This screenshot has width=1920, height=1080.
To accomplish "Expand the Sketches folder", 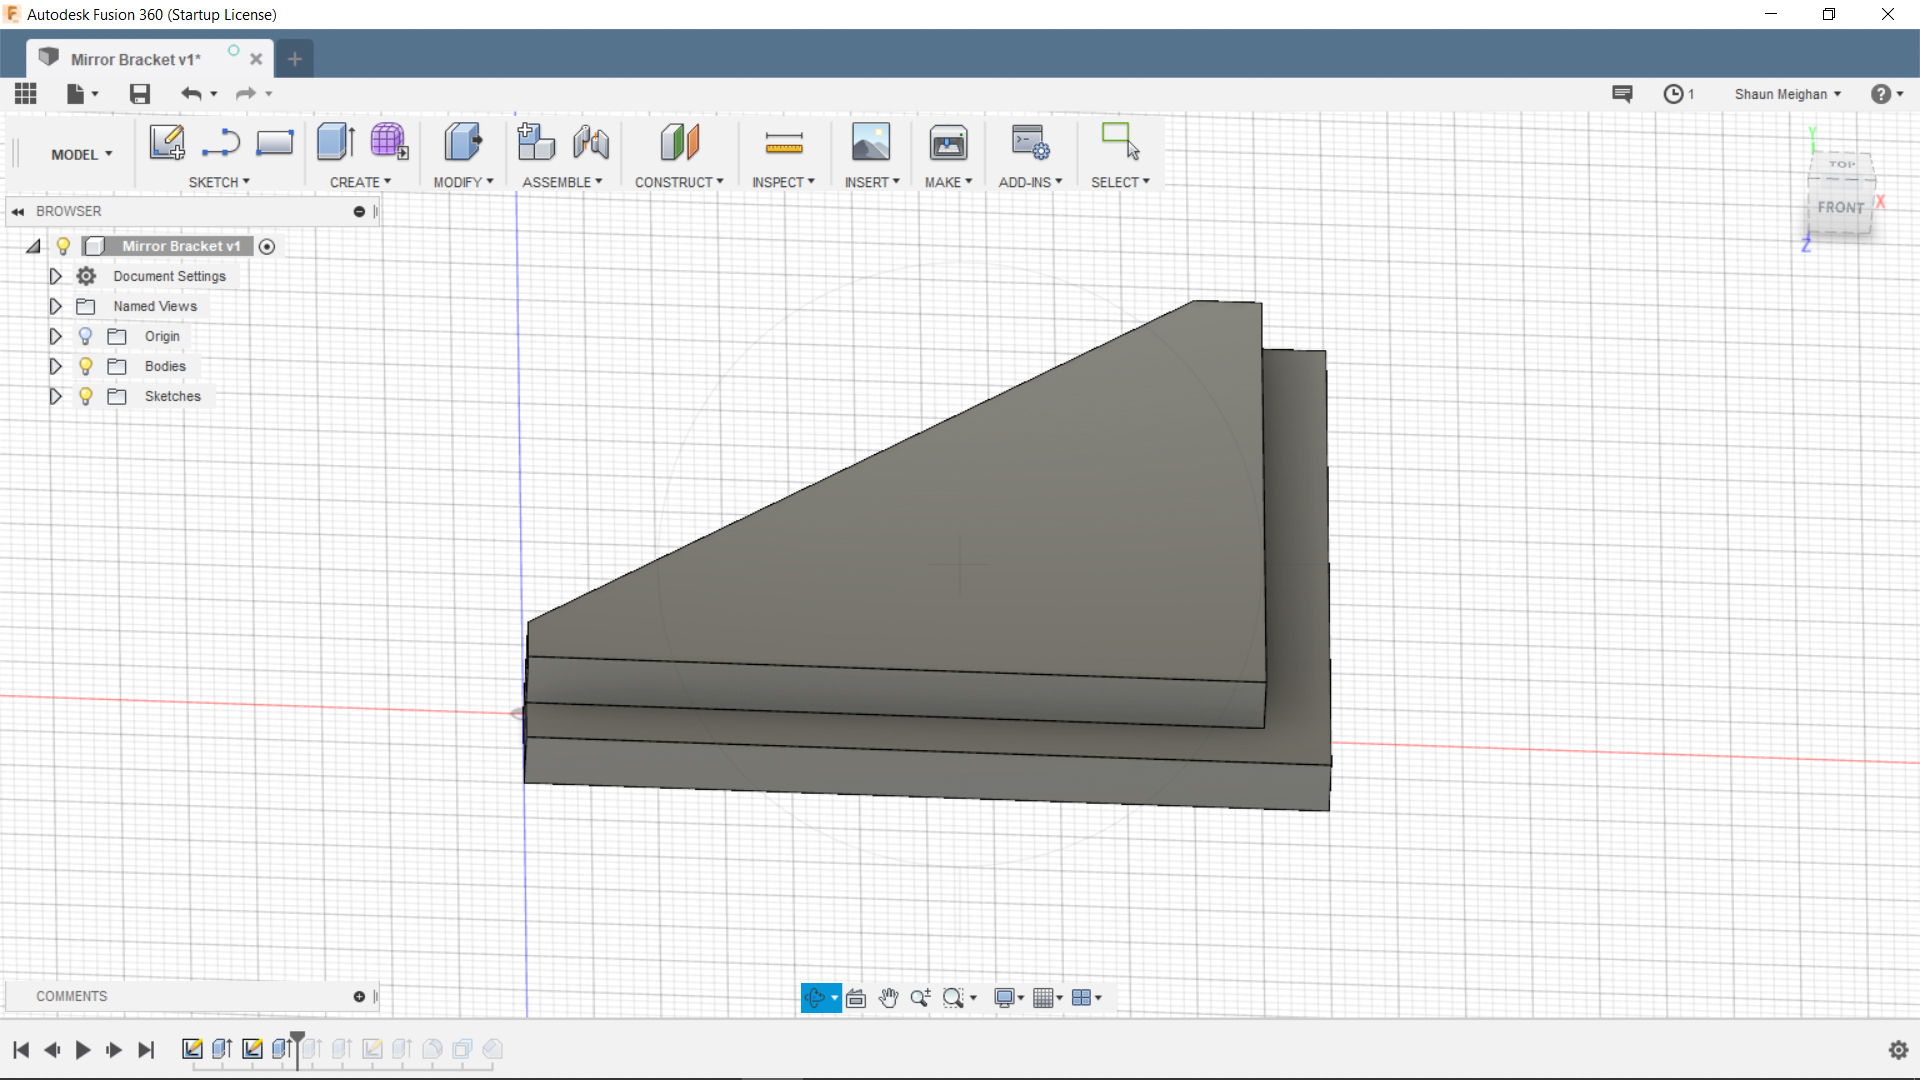I will click(x=54, y=396).
